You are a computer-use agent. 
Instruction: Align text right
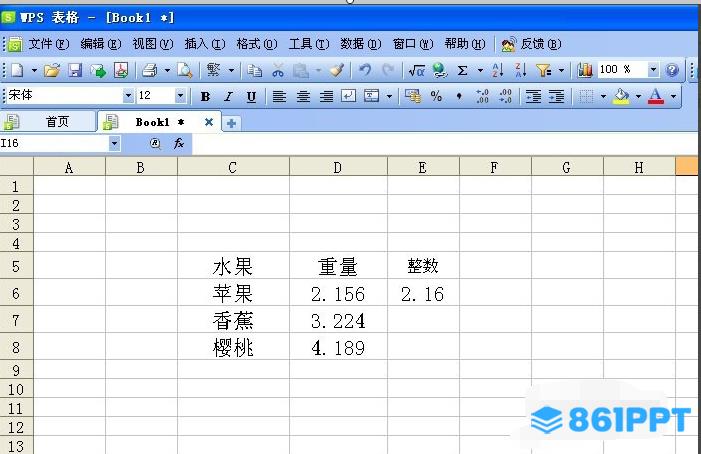click(326, 96)
